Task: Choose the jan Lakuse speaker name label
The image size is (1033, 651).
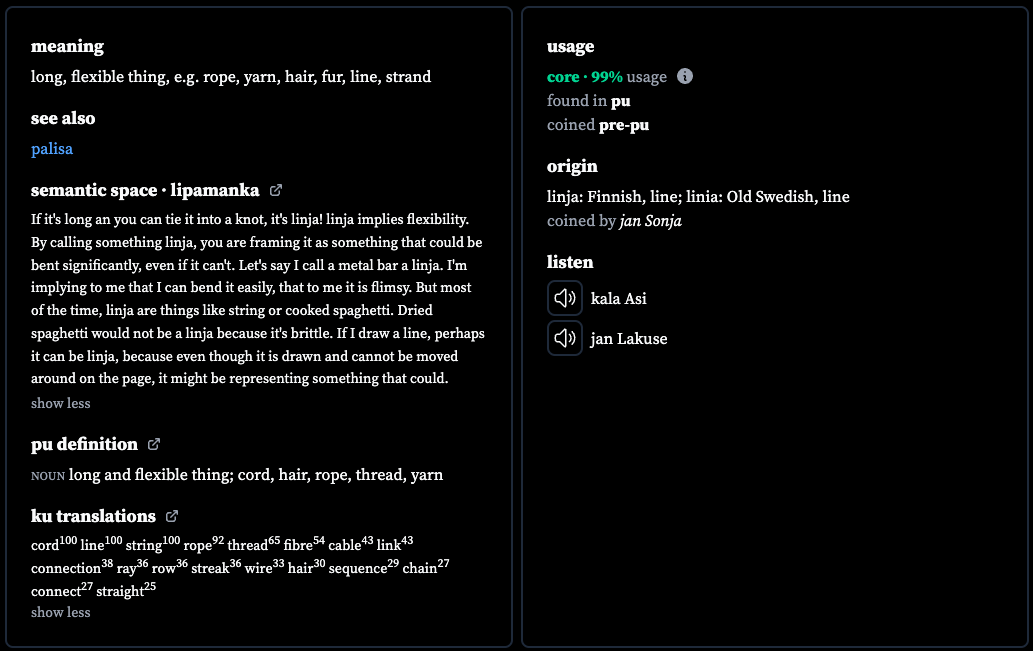Action: click(x=629, y=339)
